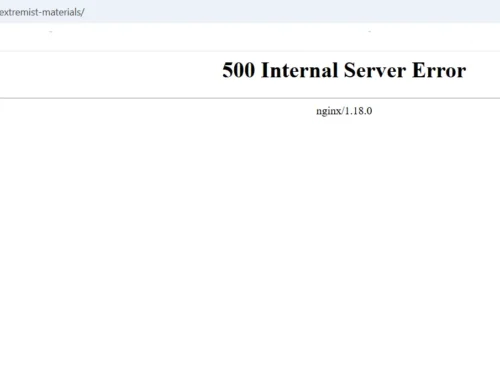
Task: Focus the address bar's empty area right of URL
Action: pos(292,12)
